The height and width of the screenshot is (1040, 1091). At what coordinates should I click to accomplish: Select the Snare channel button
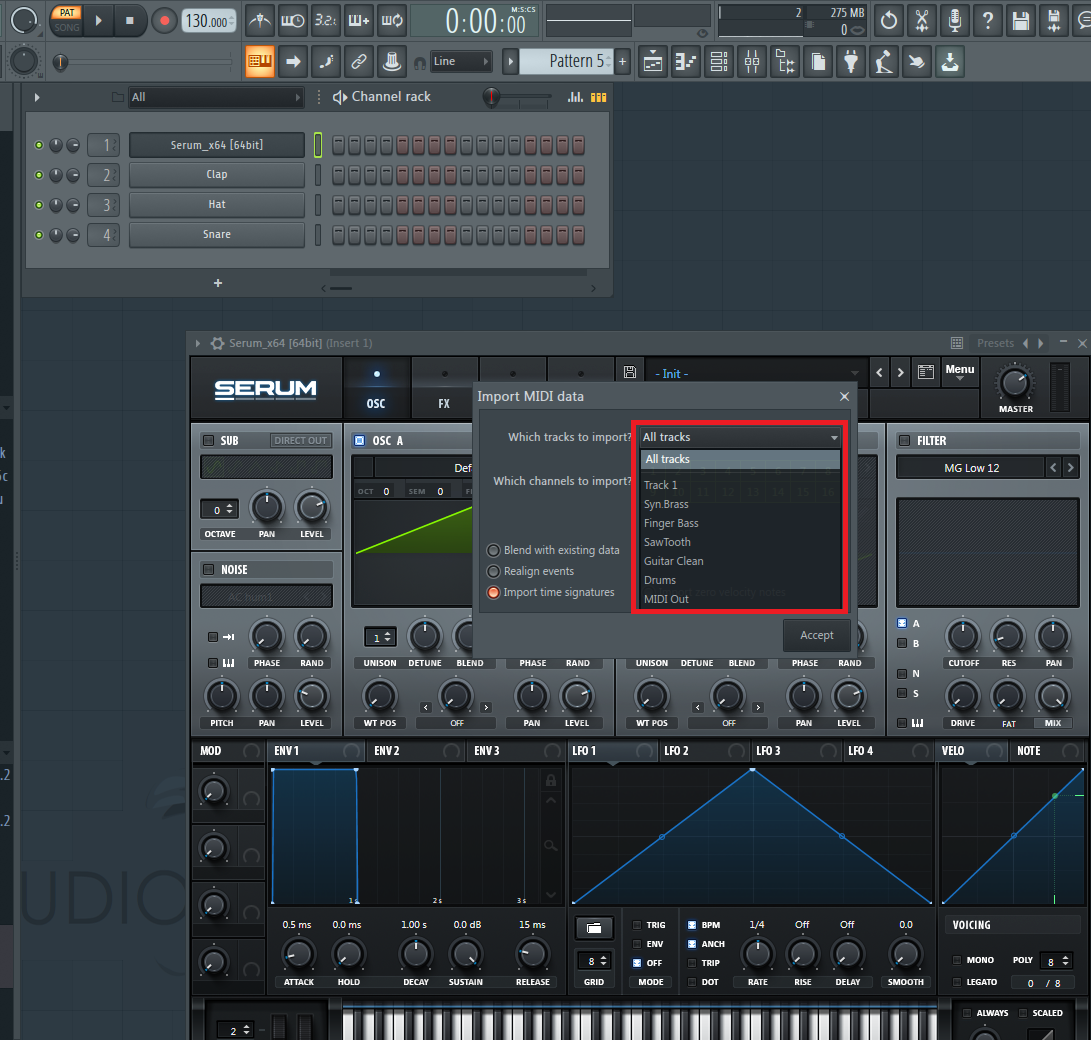216,234
